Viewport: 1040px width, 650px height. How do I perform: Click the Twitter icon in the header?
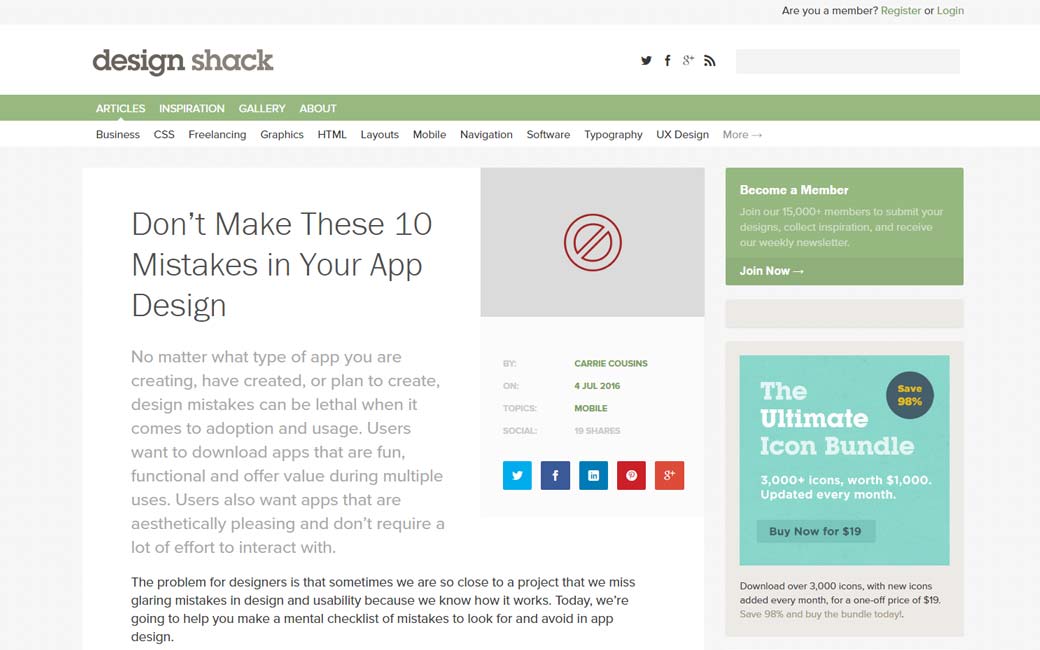[x=646, y=61]
